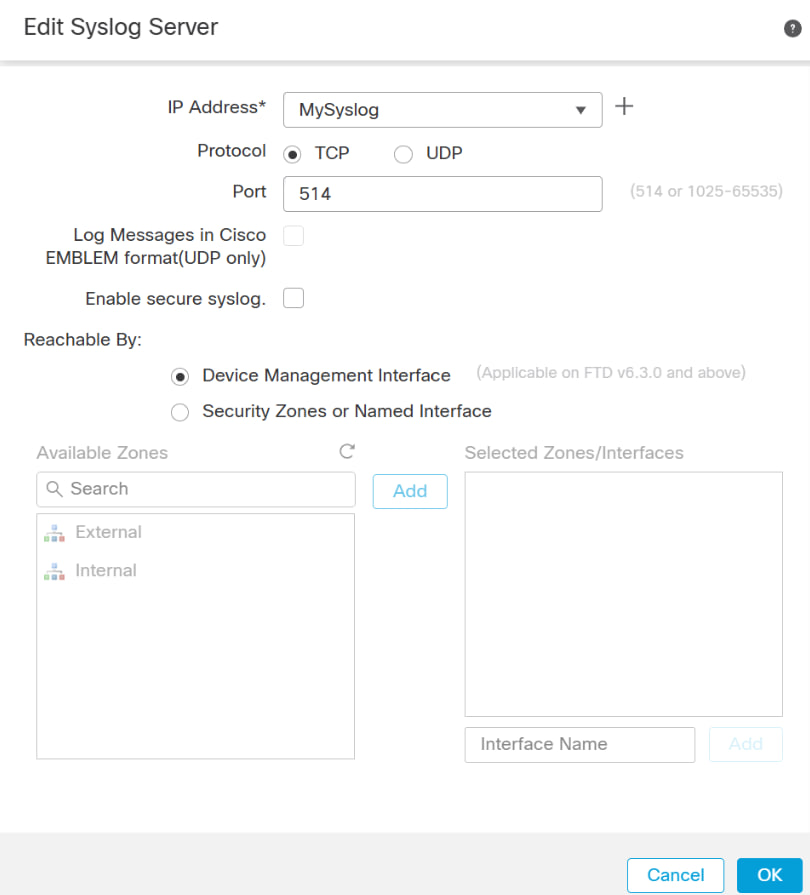The width and height of the screenshot is (810, 895).
Task: Open the help icon in the top corner
Action: (x=792, y=28)
